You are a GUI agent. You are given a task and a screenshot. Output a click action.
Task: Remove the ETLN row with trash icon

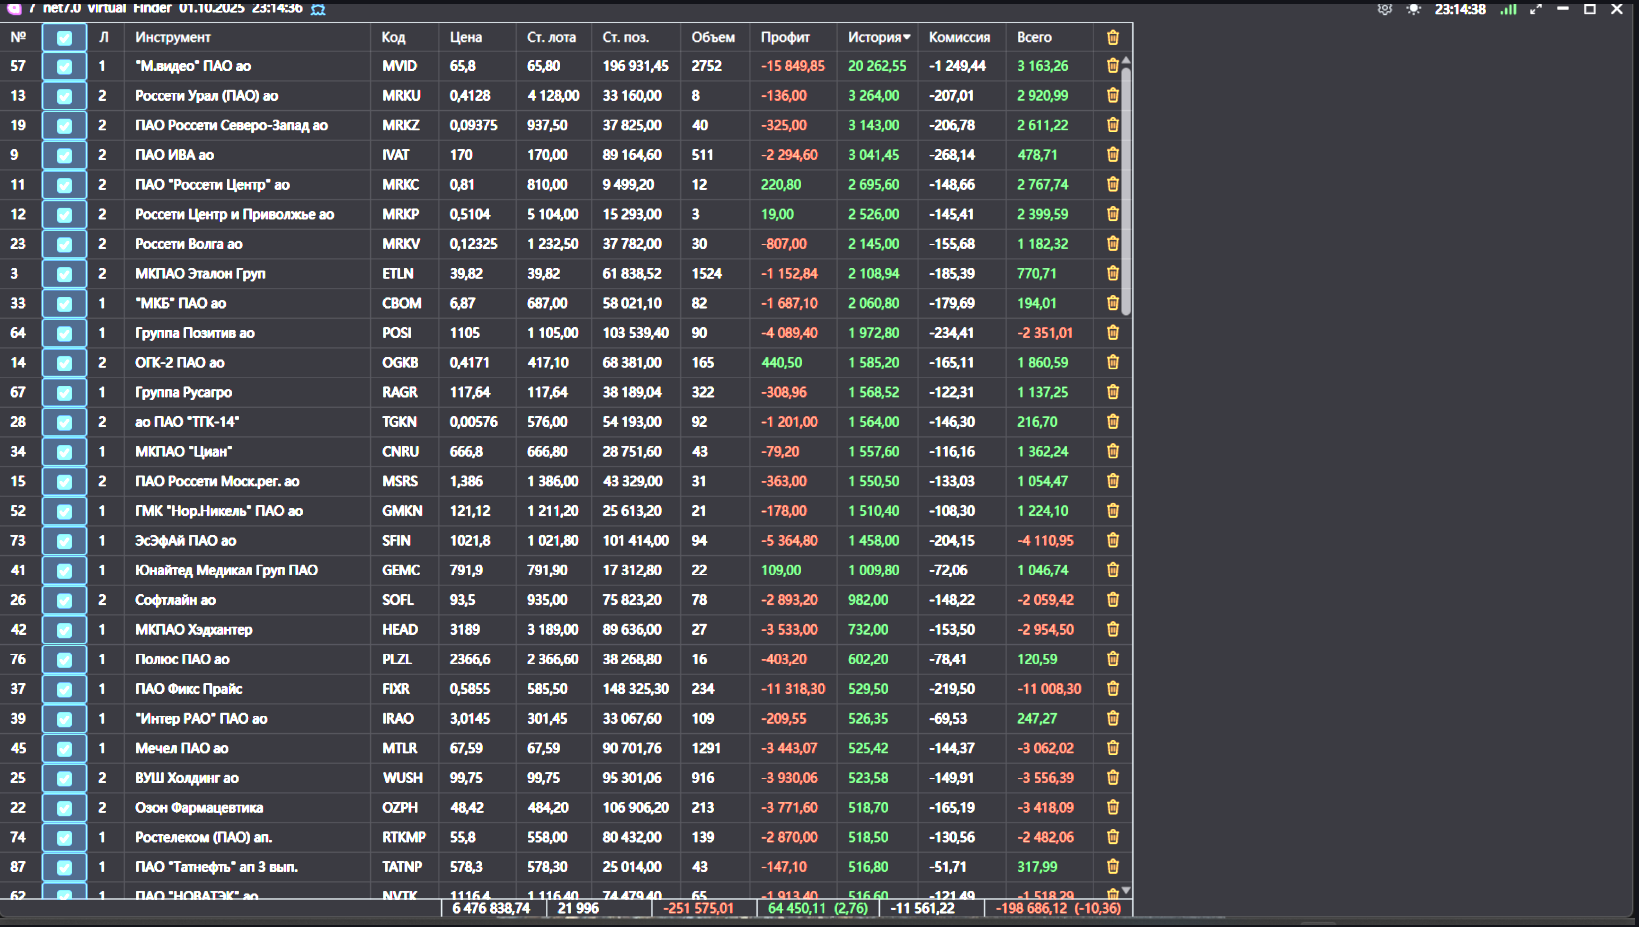click(1113, 273)
